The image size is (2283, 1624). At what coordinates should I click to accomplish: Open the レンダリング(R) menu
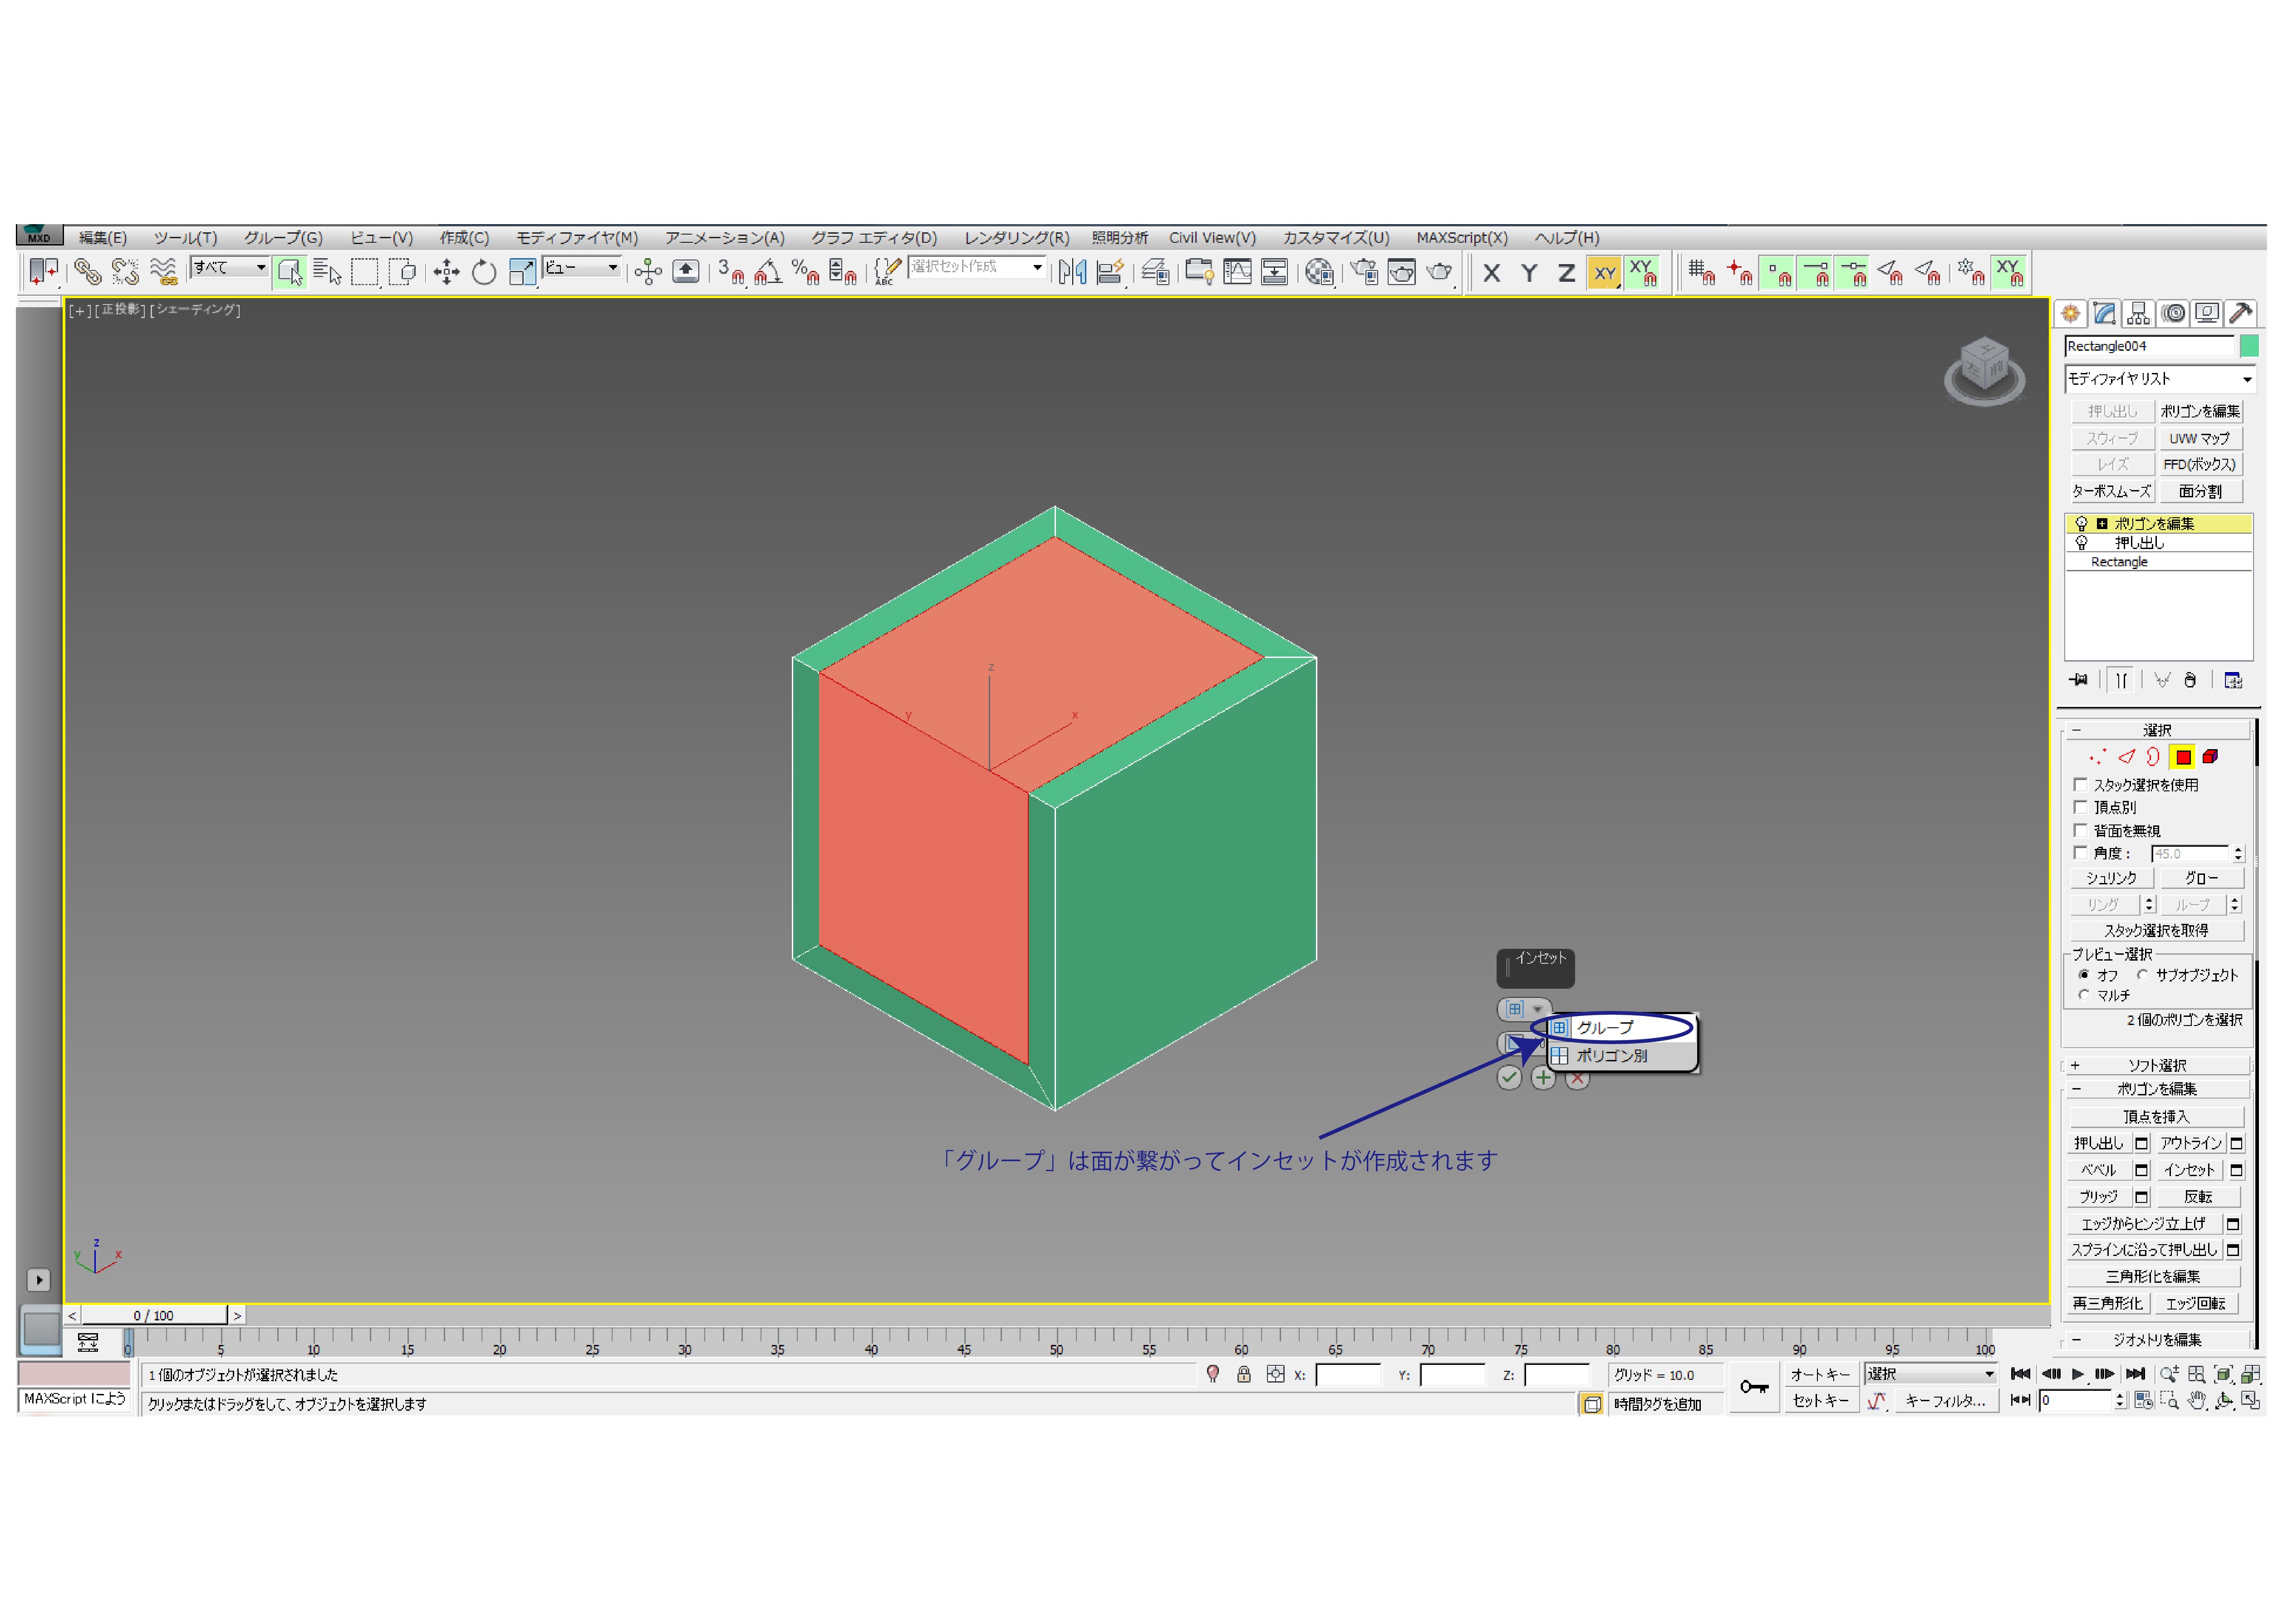1016,238
